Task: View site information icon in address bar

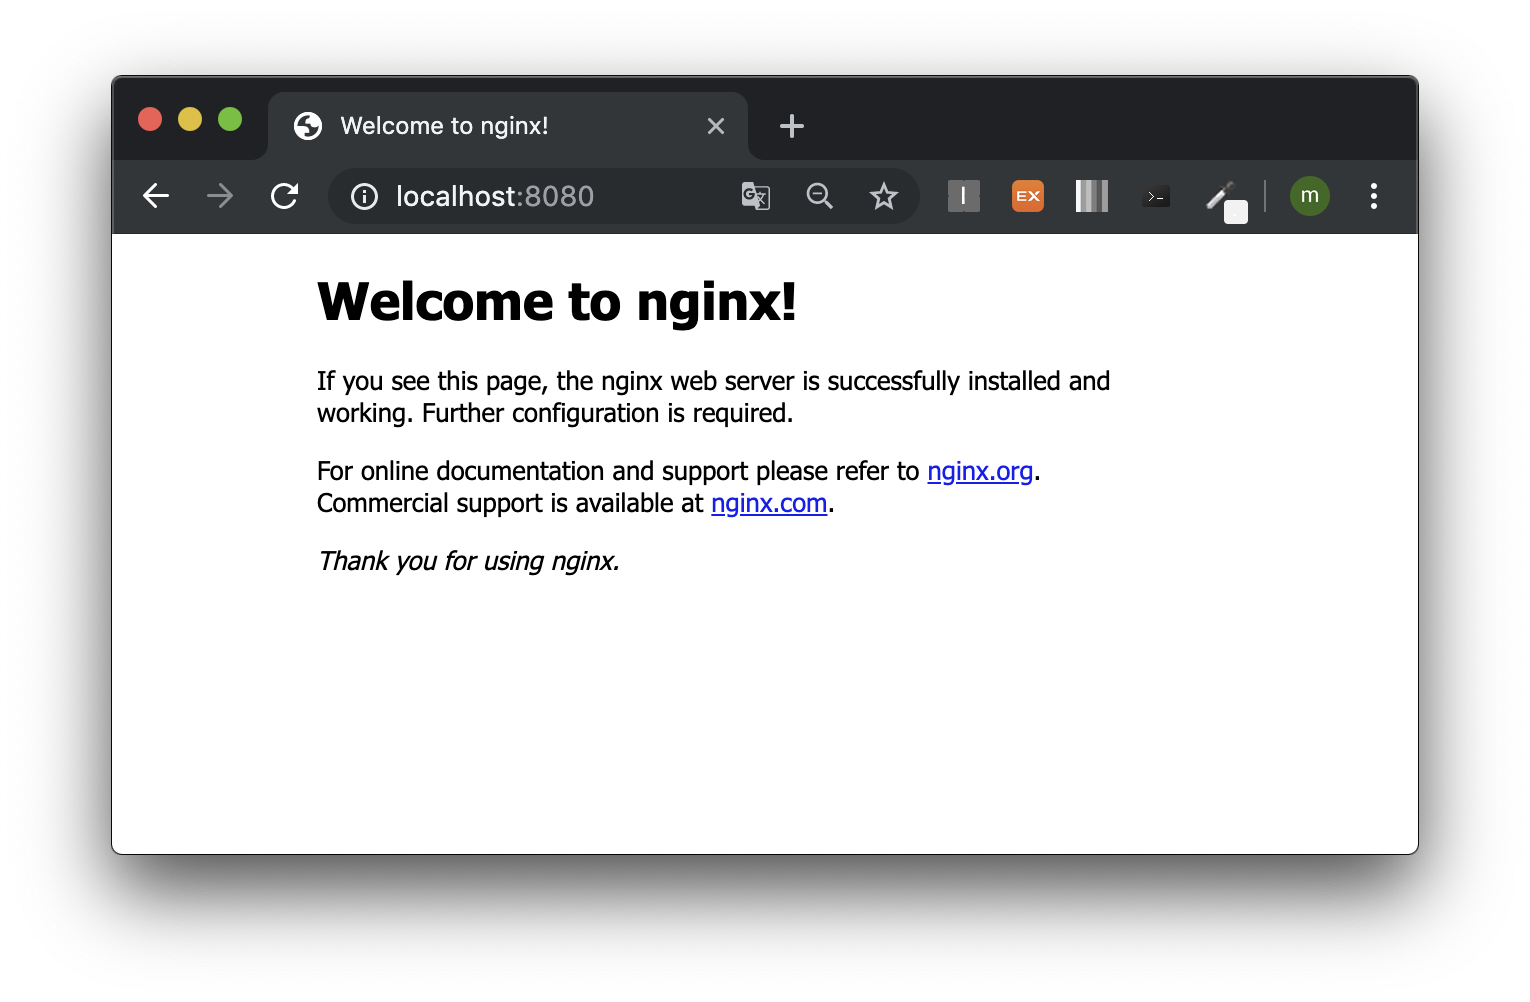Action: point(364,197)
